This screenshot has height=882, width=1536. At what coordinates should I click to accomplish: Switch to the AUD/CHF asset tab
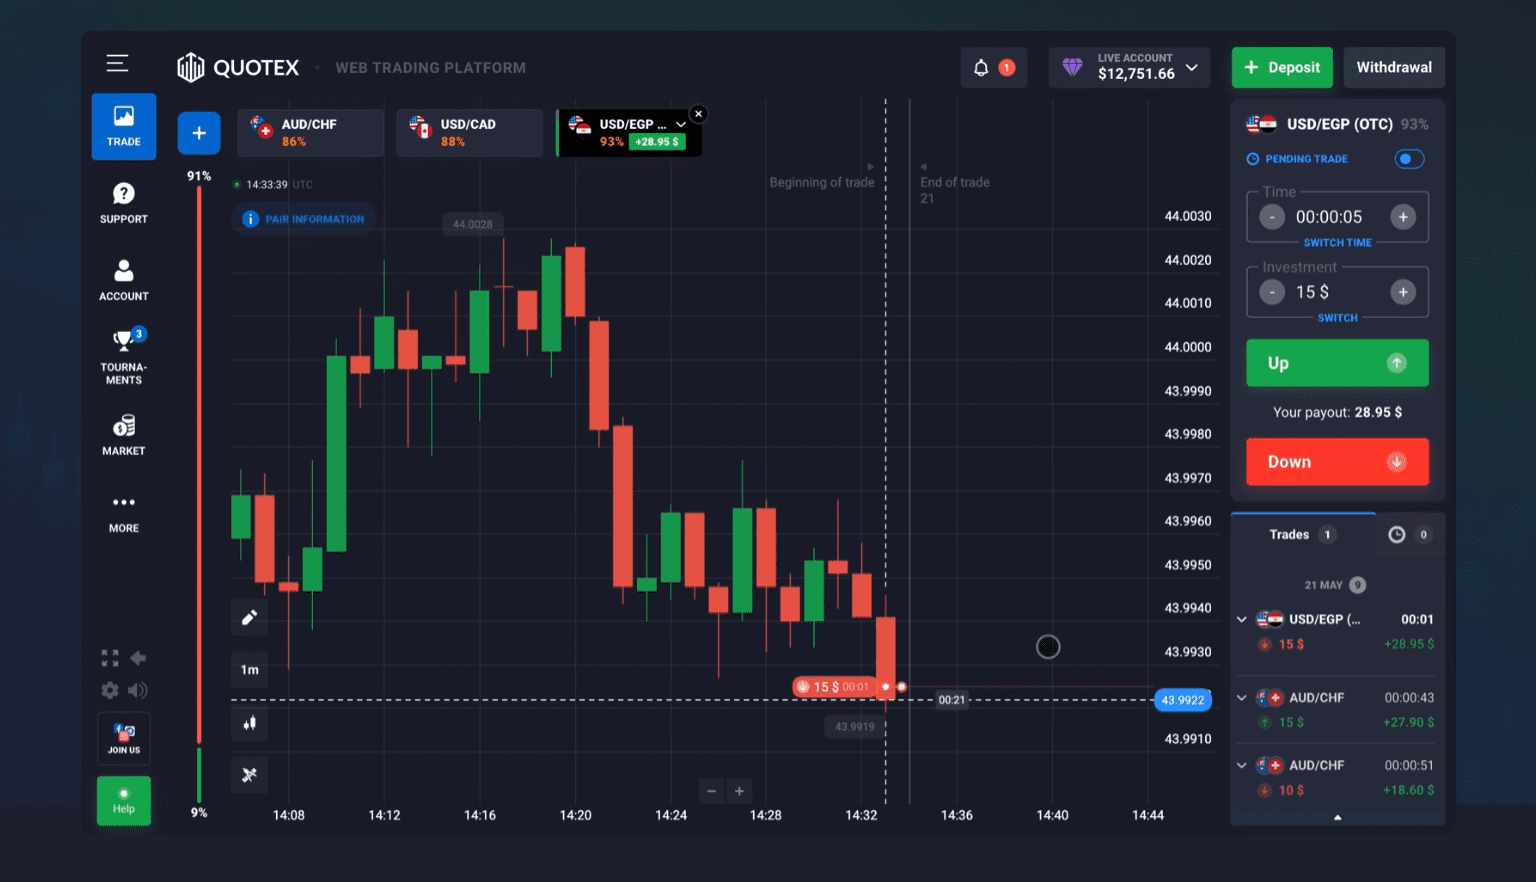pos(310,133)
